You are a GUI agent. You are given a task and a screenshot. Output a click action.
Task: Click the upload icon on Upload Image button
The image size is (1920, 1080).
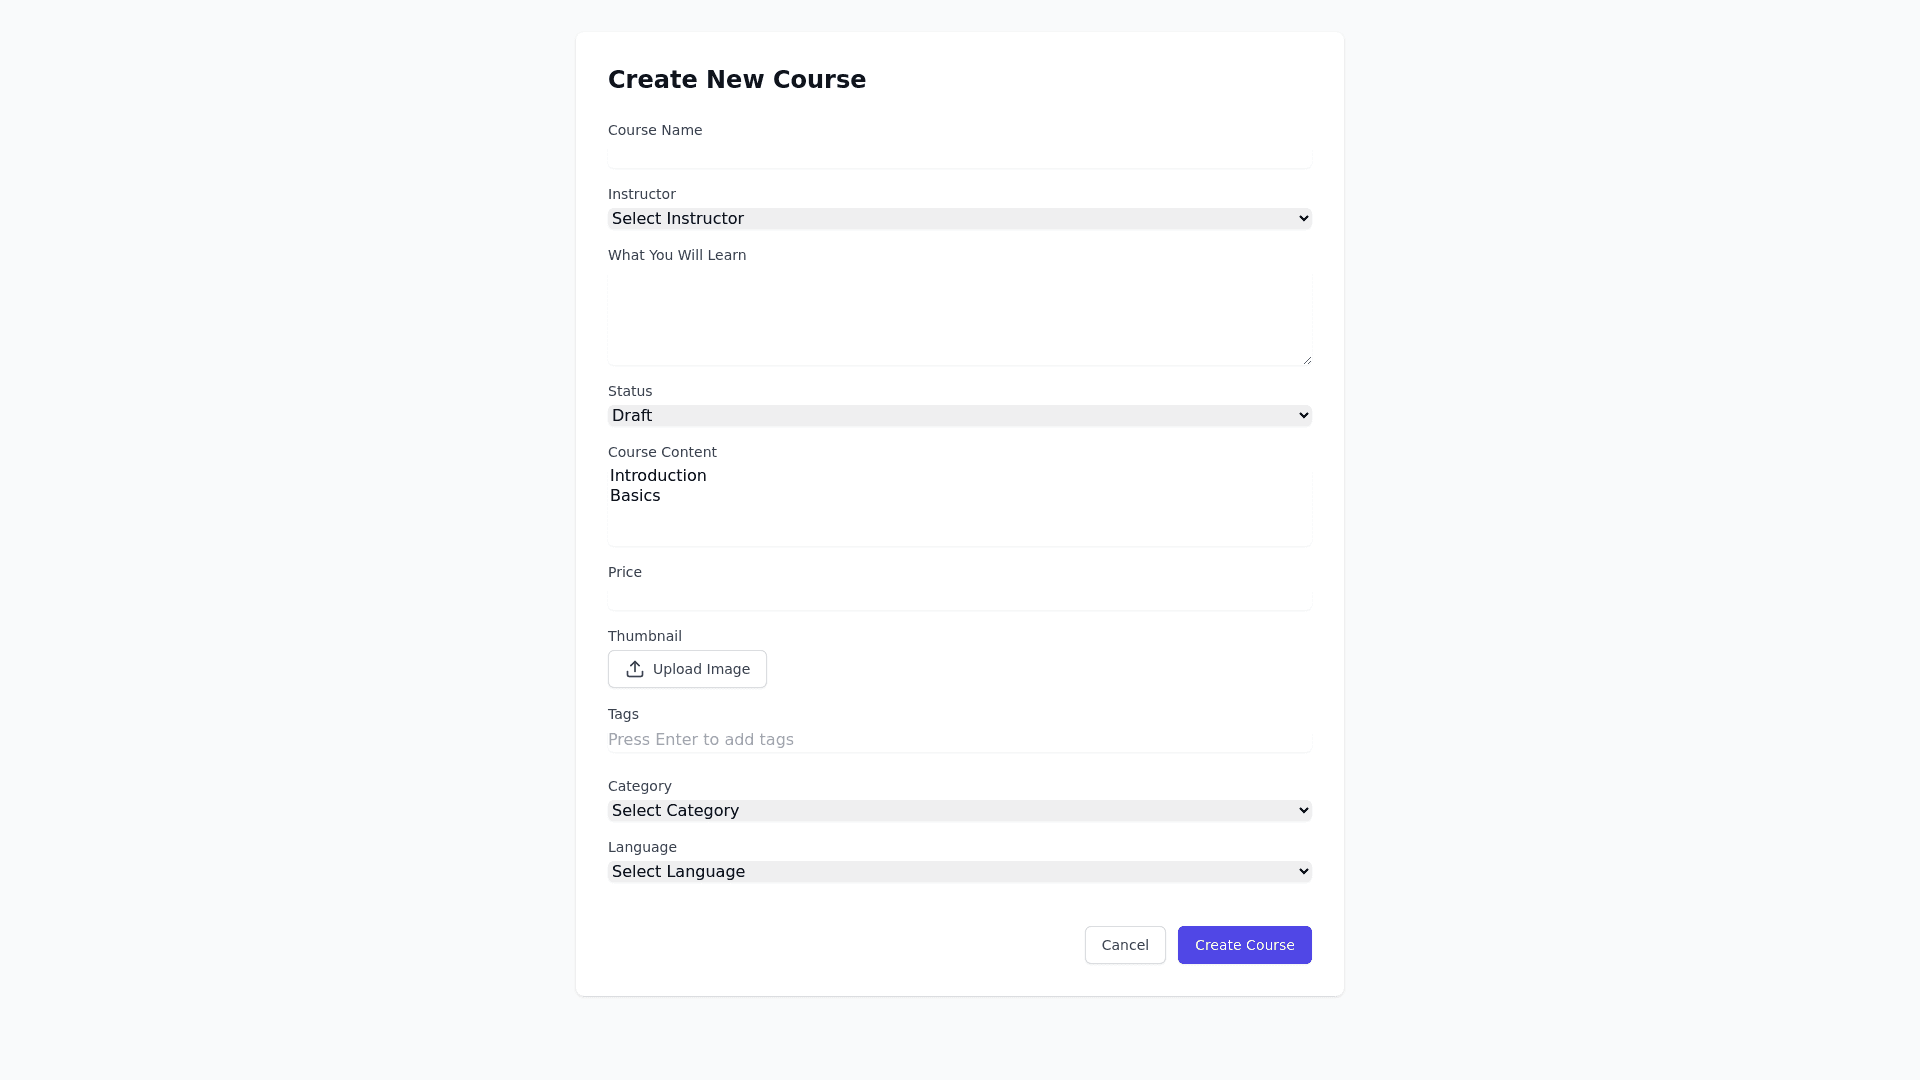coord(636,669)
